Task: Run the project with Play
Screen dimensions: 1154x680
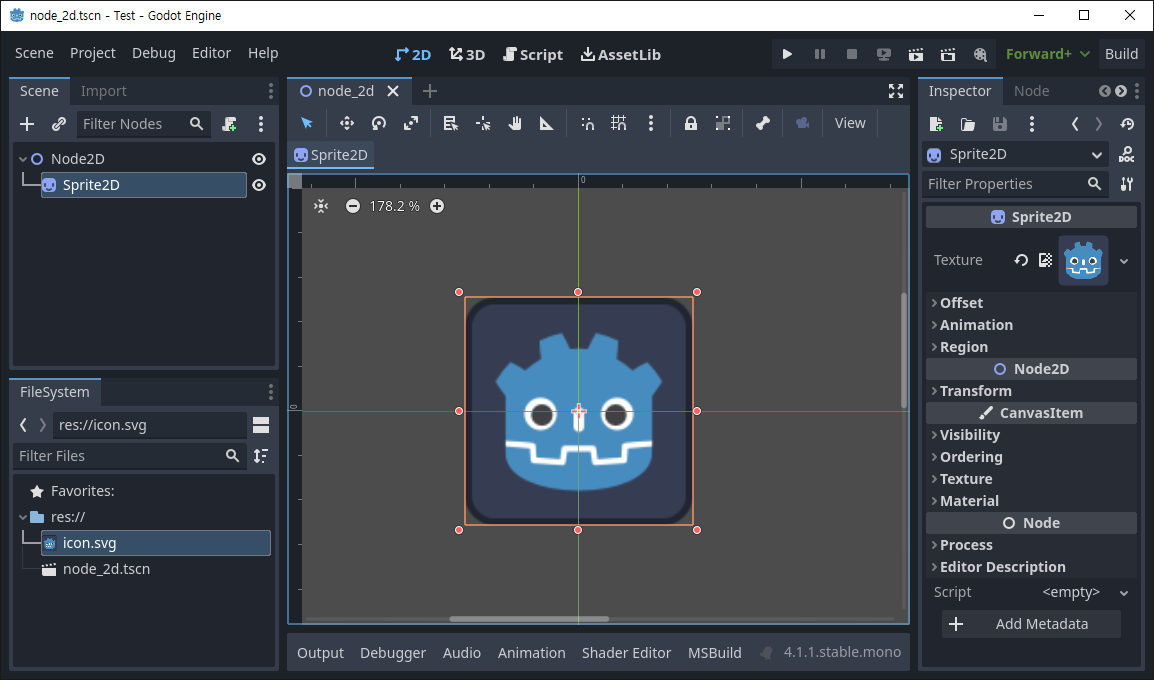Action: pyautogui.click(x=787, y=54)
